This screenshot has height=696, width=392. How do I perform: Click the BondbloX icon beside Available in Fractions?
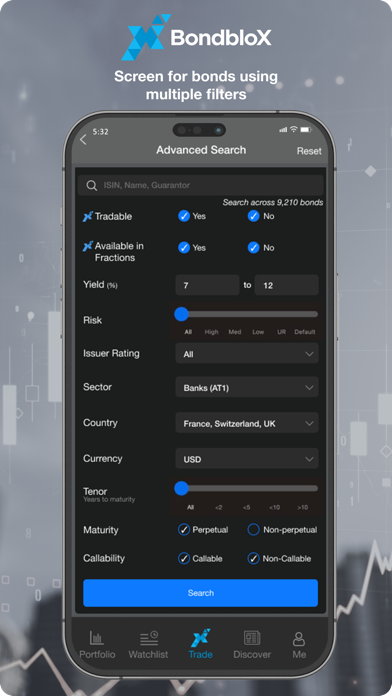(88, 246)
